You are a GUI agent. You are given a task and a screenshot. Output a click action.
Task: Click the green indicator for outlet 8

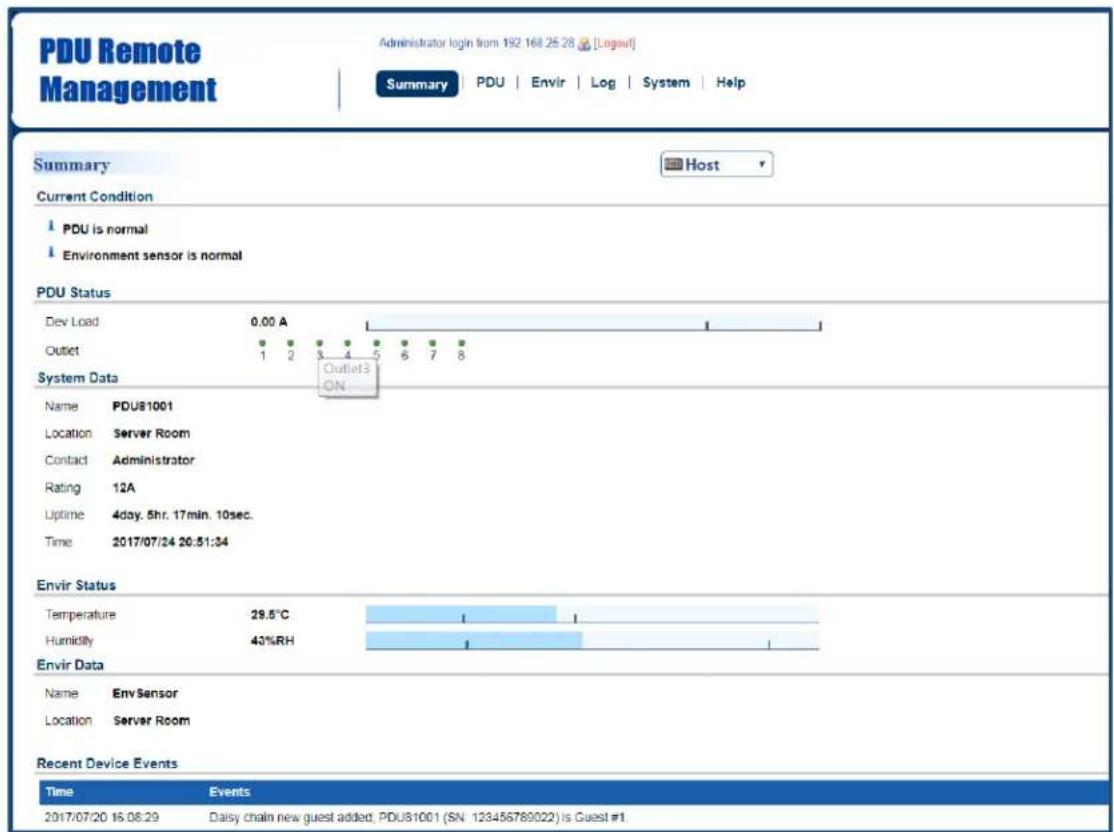pos(461,342)
